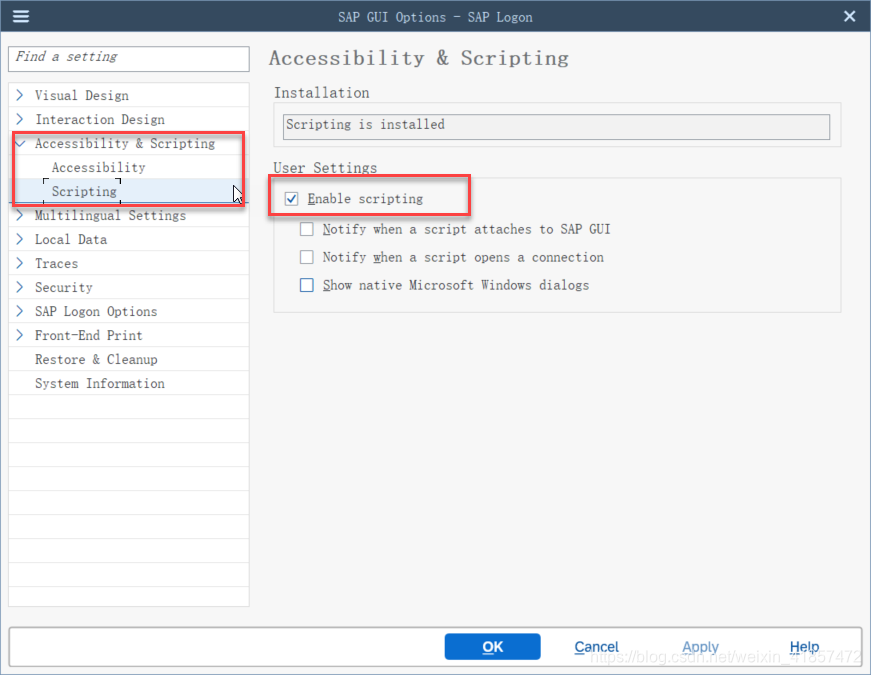Select Multilingual Settings in the tree
The image size is (871, 675).
click(111, 216)
